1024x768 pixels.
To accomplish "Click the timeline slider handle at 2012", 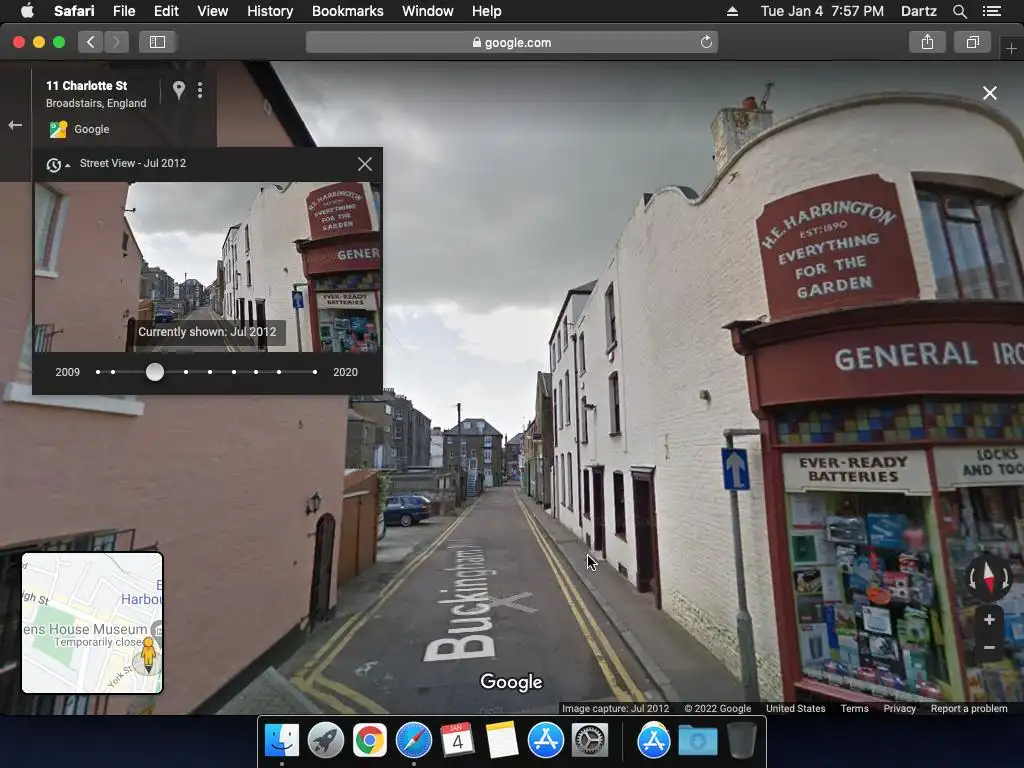I will point(155,372).
